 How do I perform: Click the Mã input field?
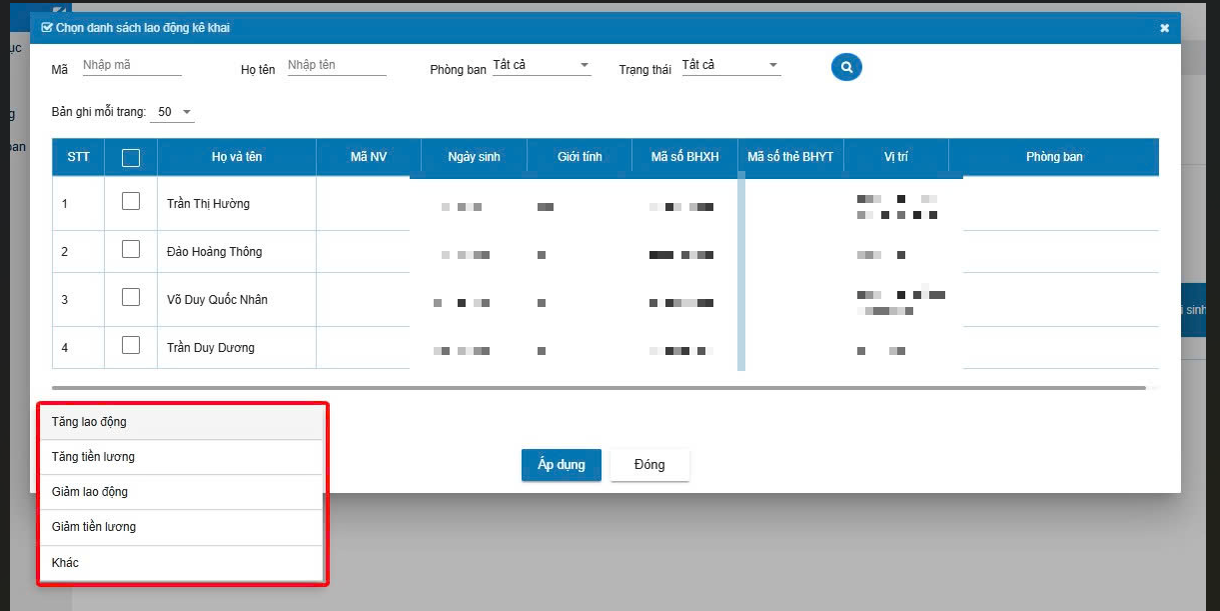[x=131, y=66]
